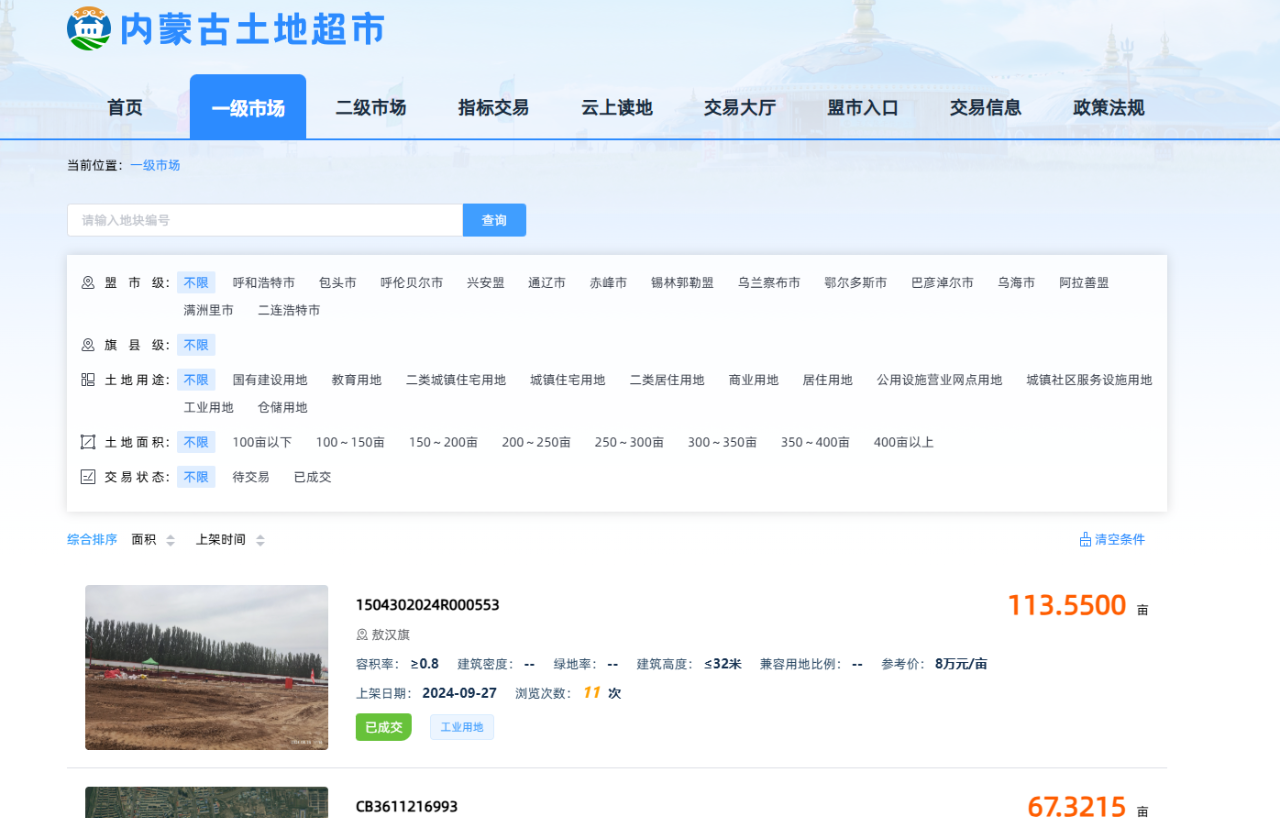Open 政策法规 tab
Viewport: 1280px width, 818px height.
1109,108
